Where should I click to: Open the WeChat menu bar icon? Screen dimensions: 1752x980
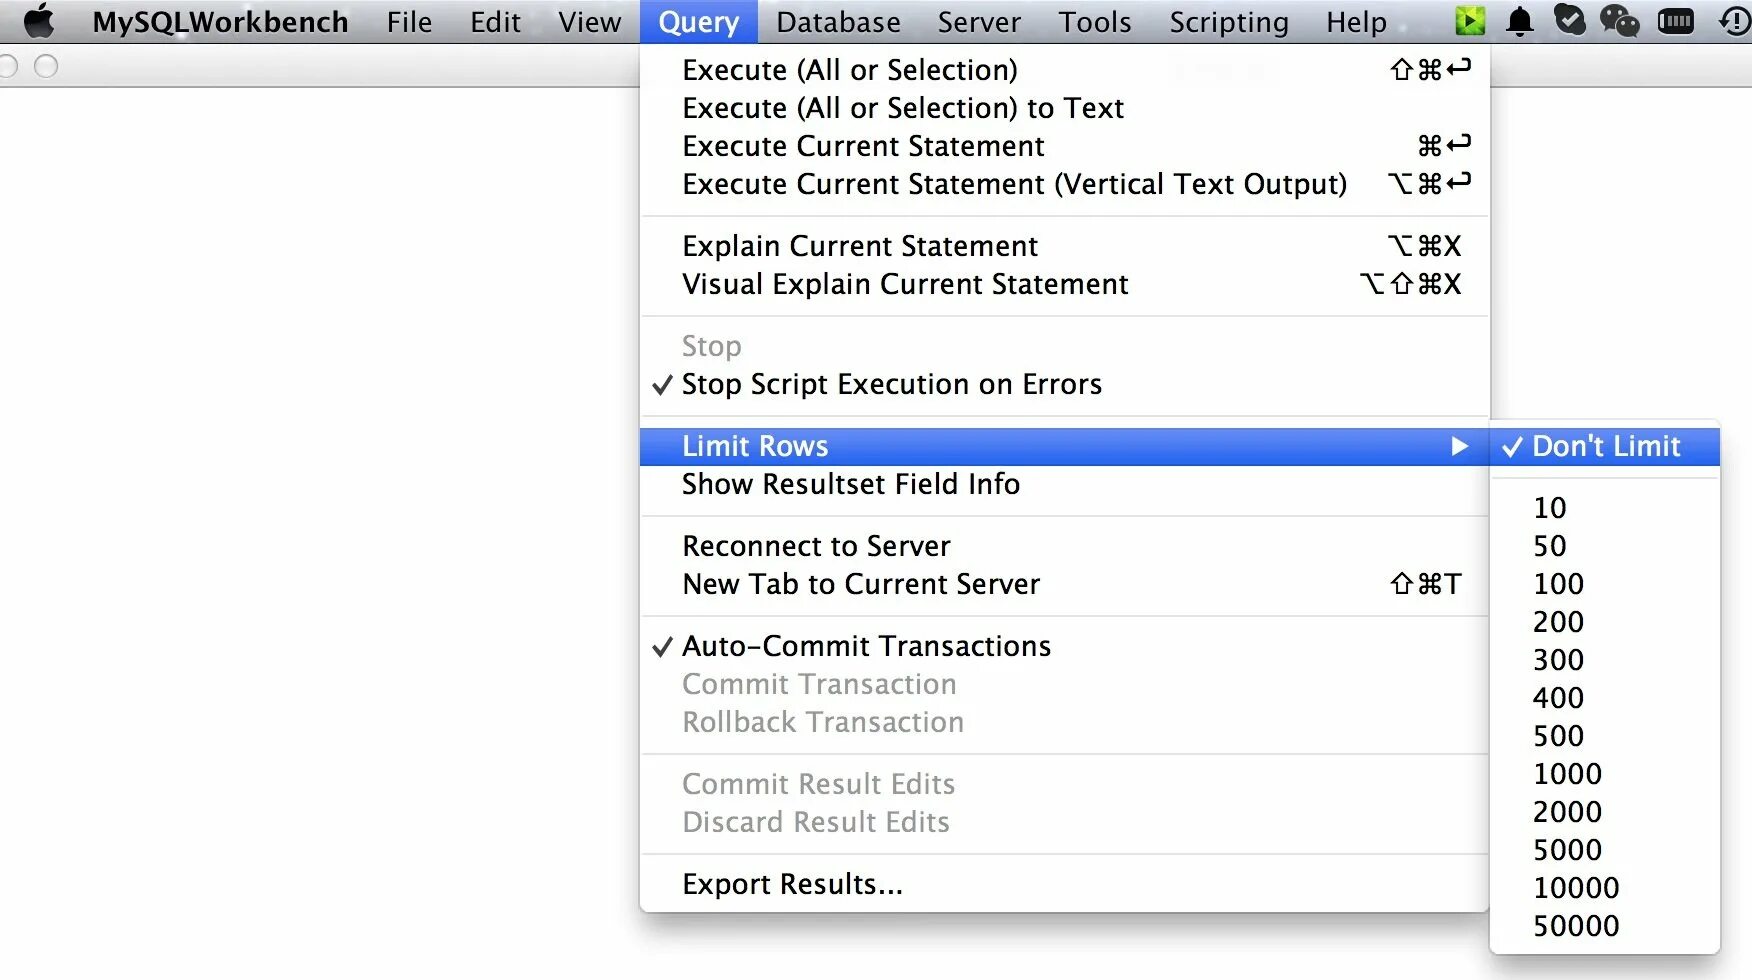pyautogui.click(x=1619, y=21)
